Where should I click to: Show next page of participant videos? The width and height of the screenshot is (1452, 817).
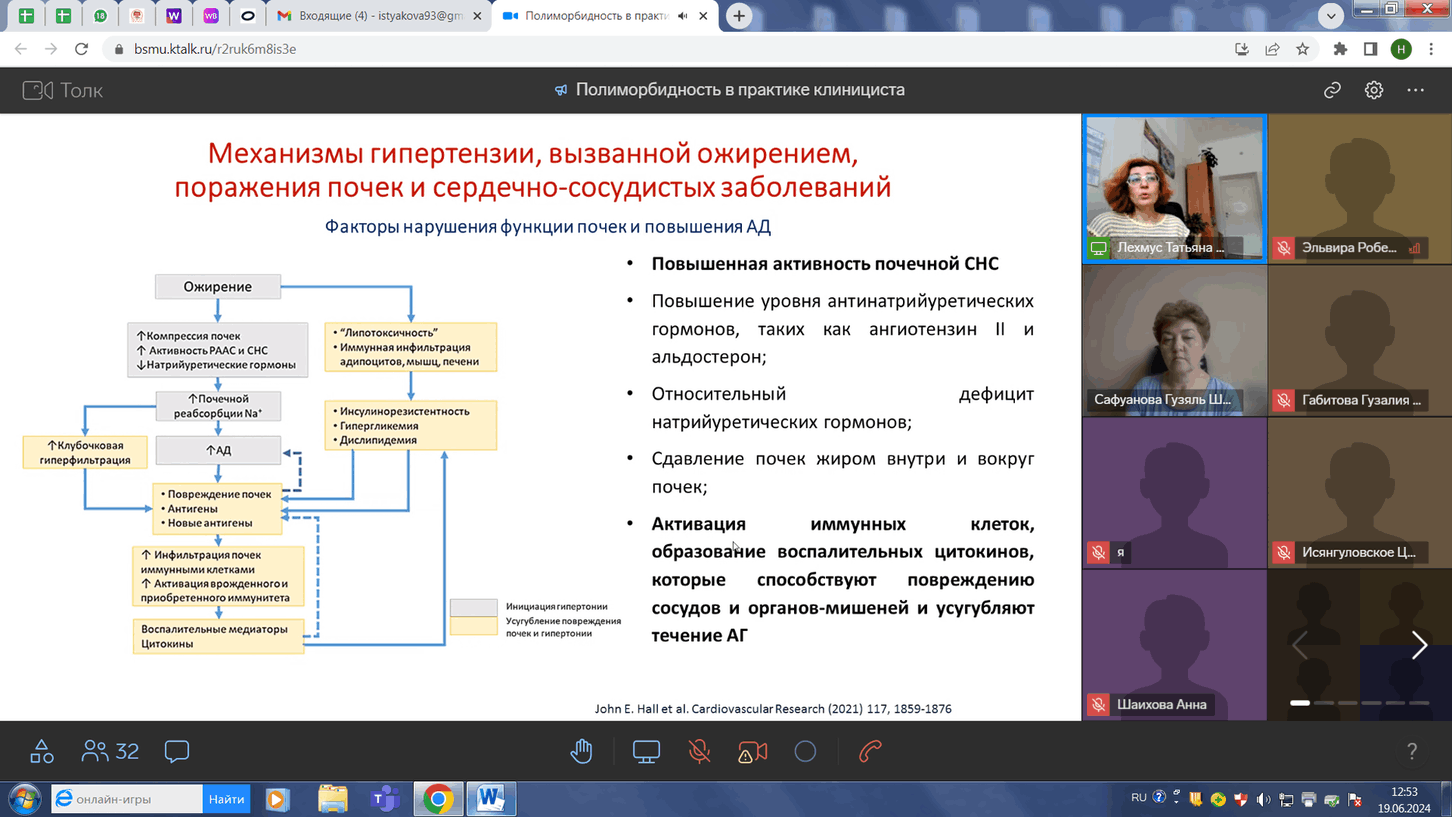point(1419,646)
